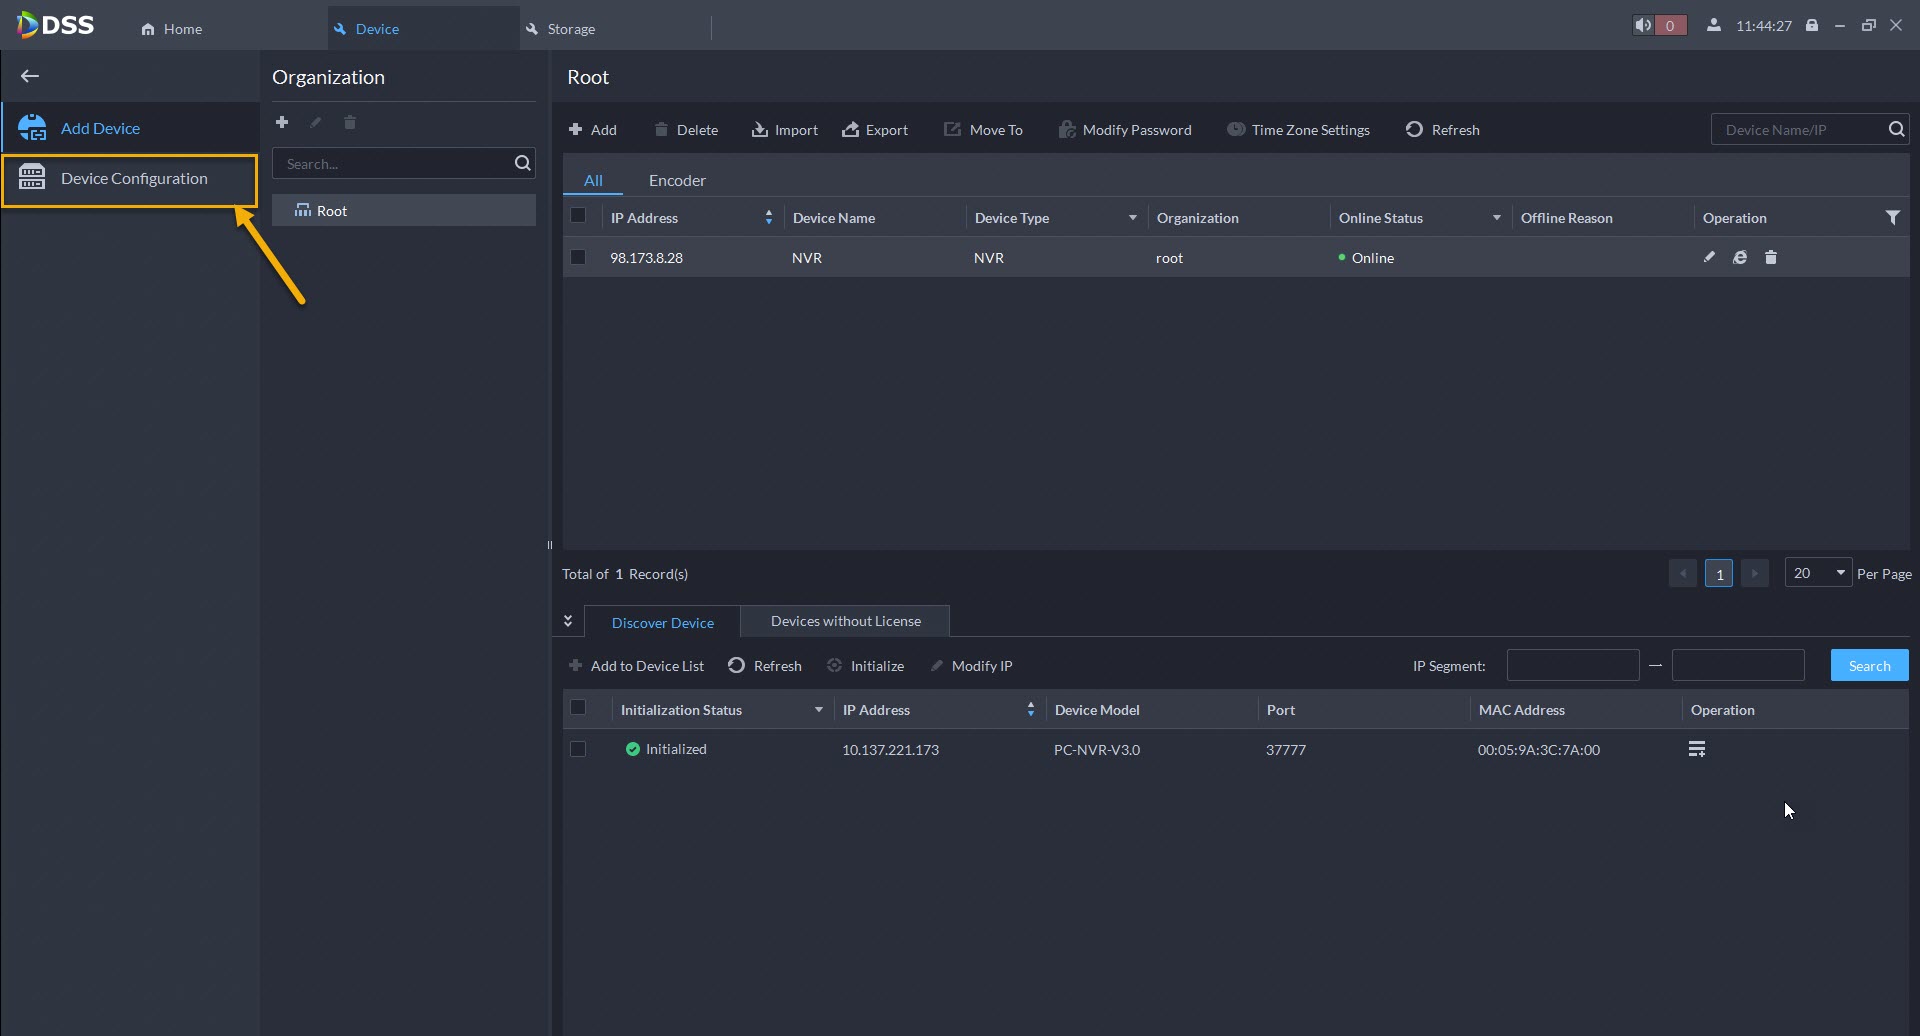Click the plus icon under Organization
This screenshot has width=1920, height=1036.
click(x=282, y=122)
